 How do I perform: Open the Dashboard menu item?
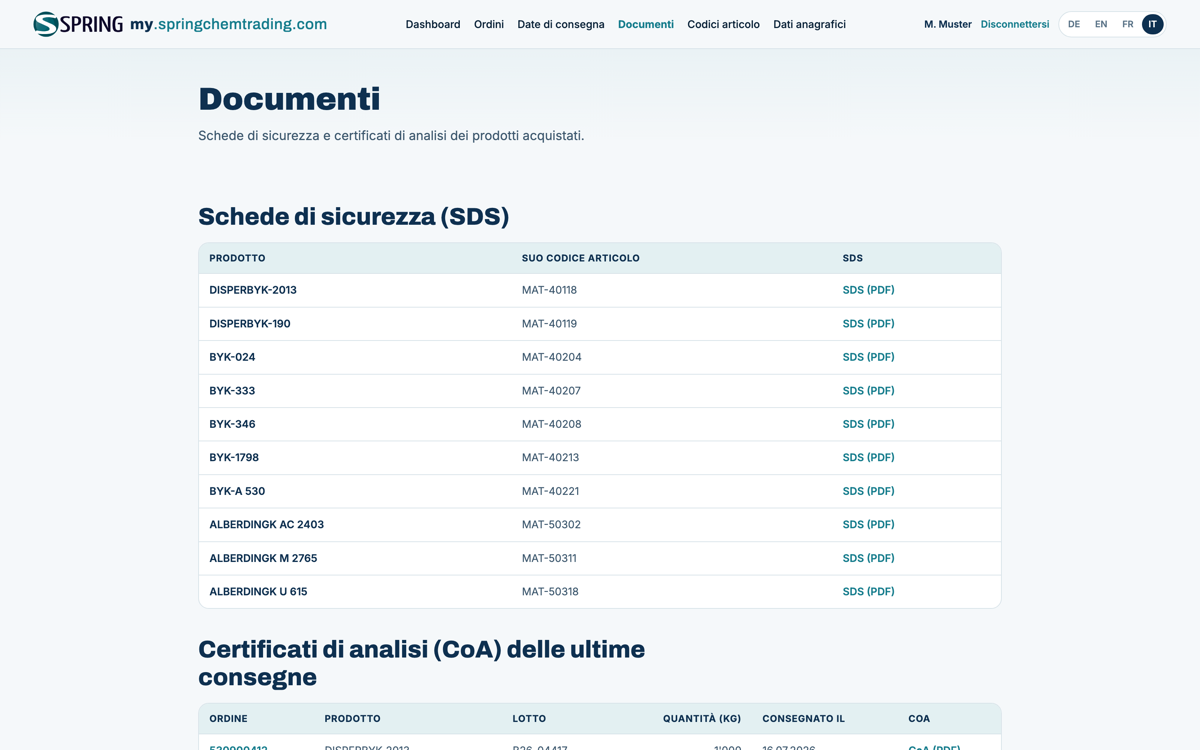click(433, 24)
